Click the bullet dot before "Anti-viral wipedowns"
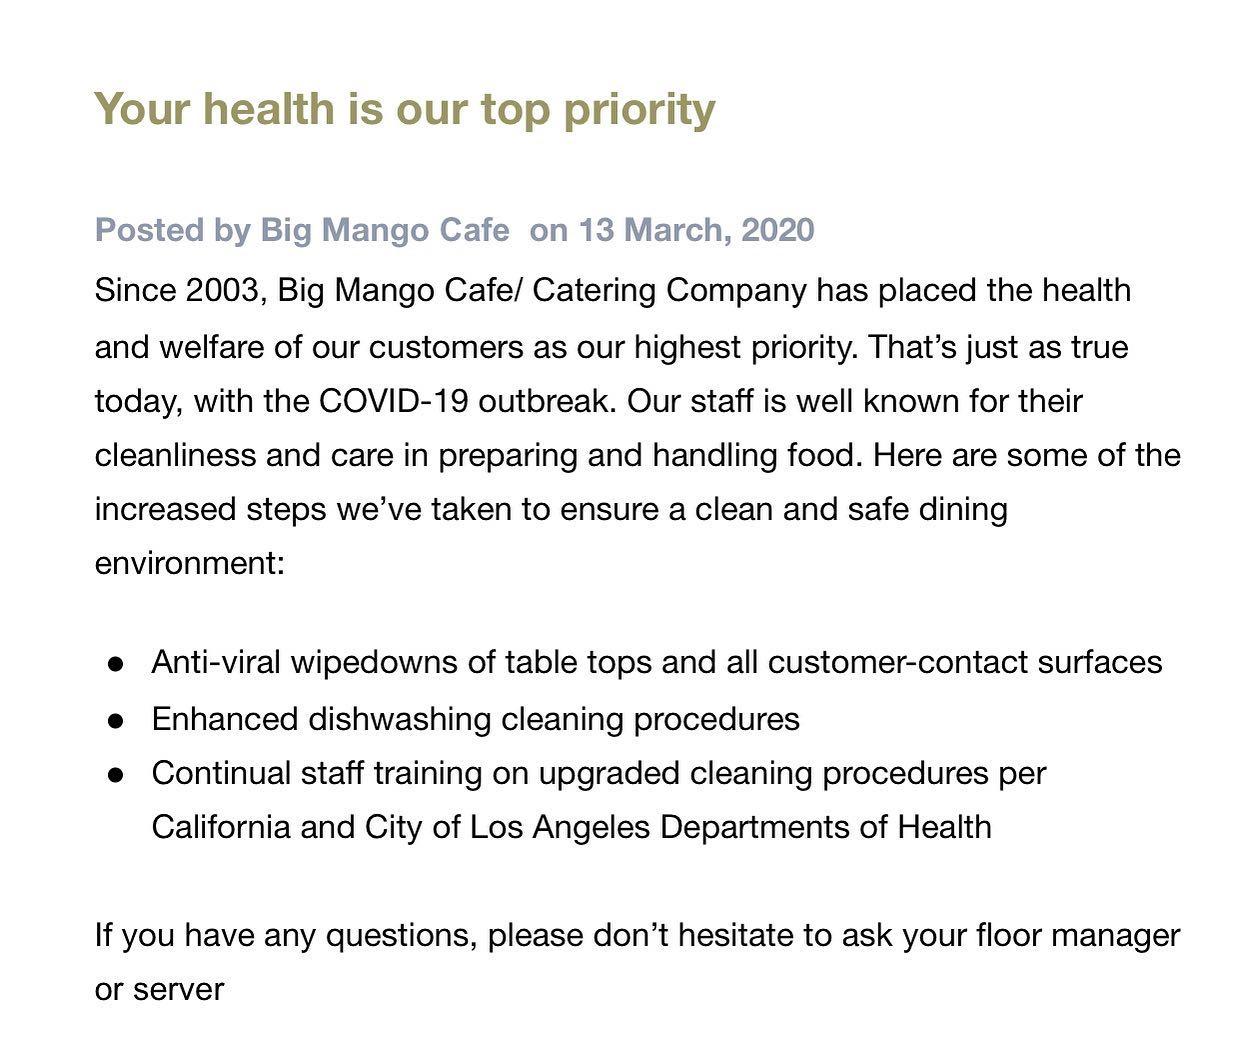 click(116, 664)
